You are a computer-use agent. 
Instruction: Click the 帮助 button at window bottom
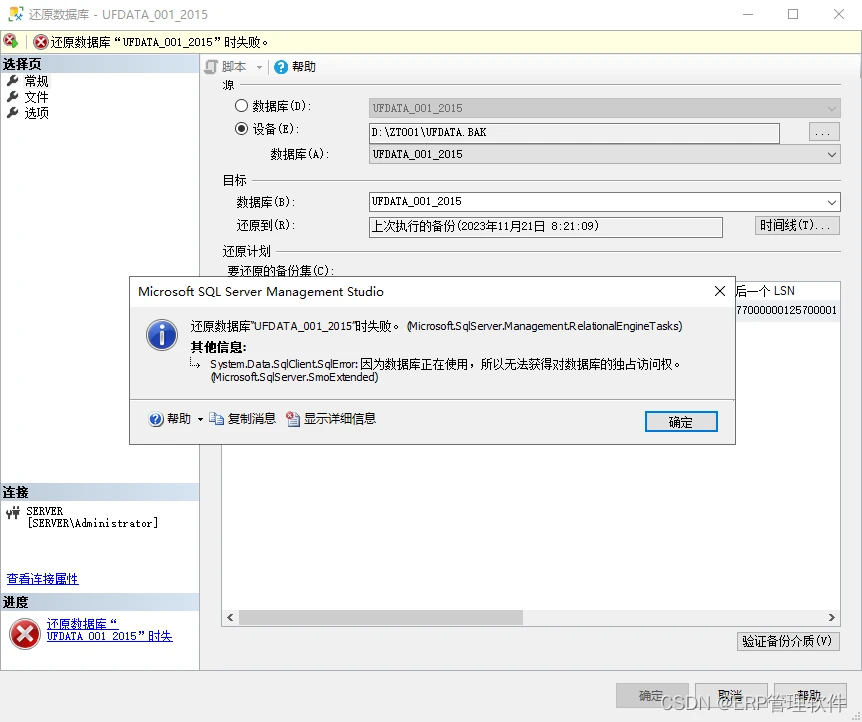[x=810, y=696]
